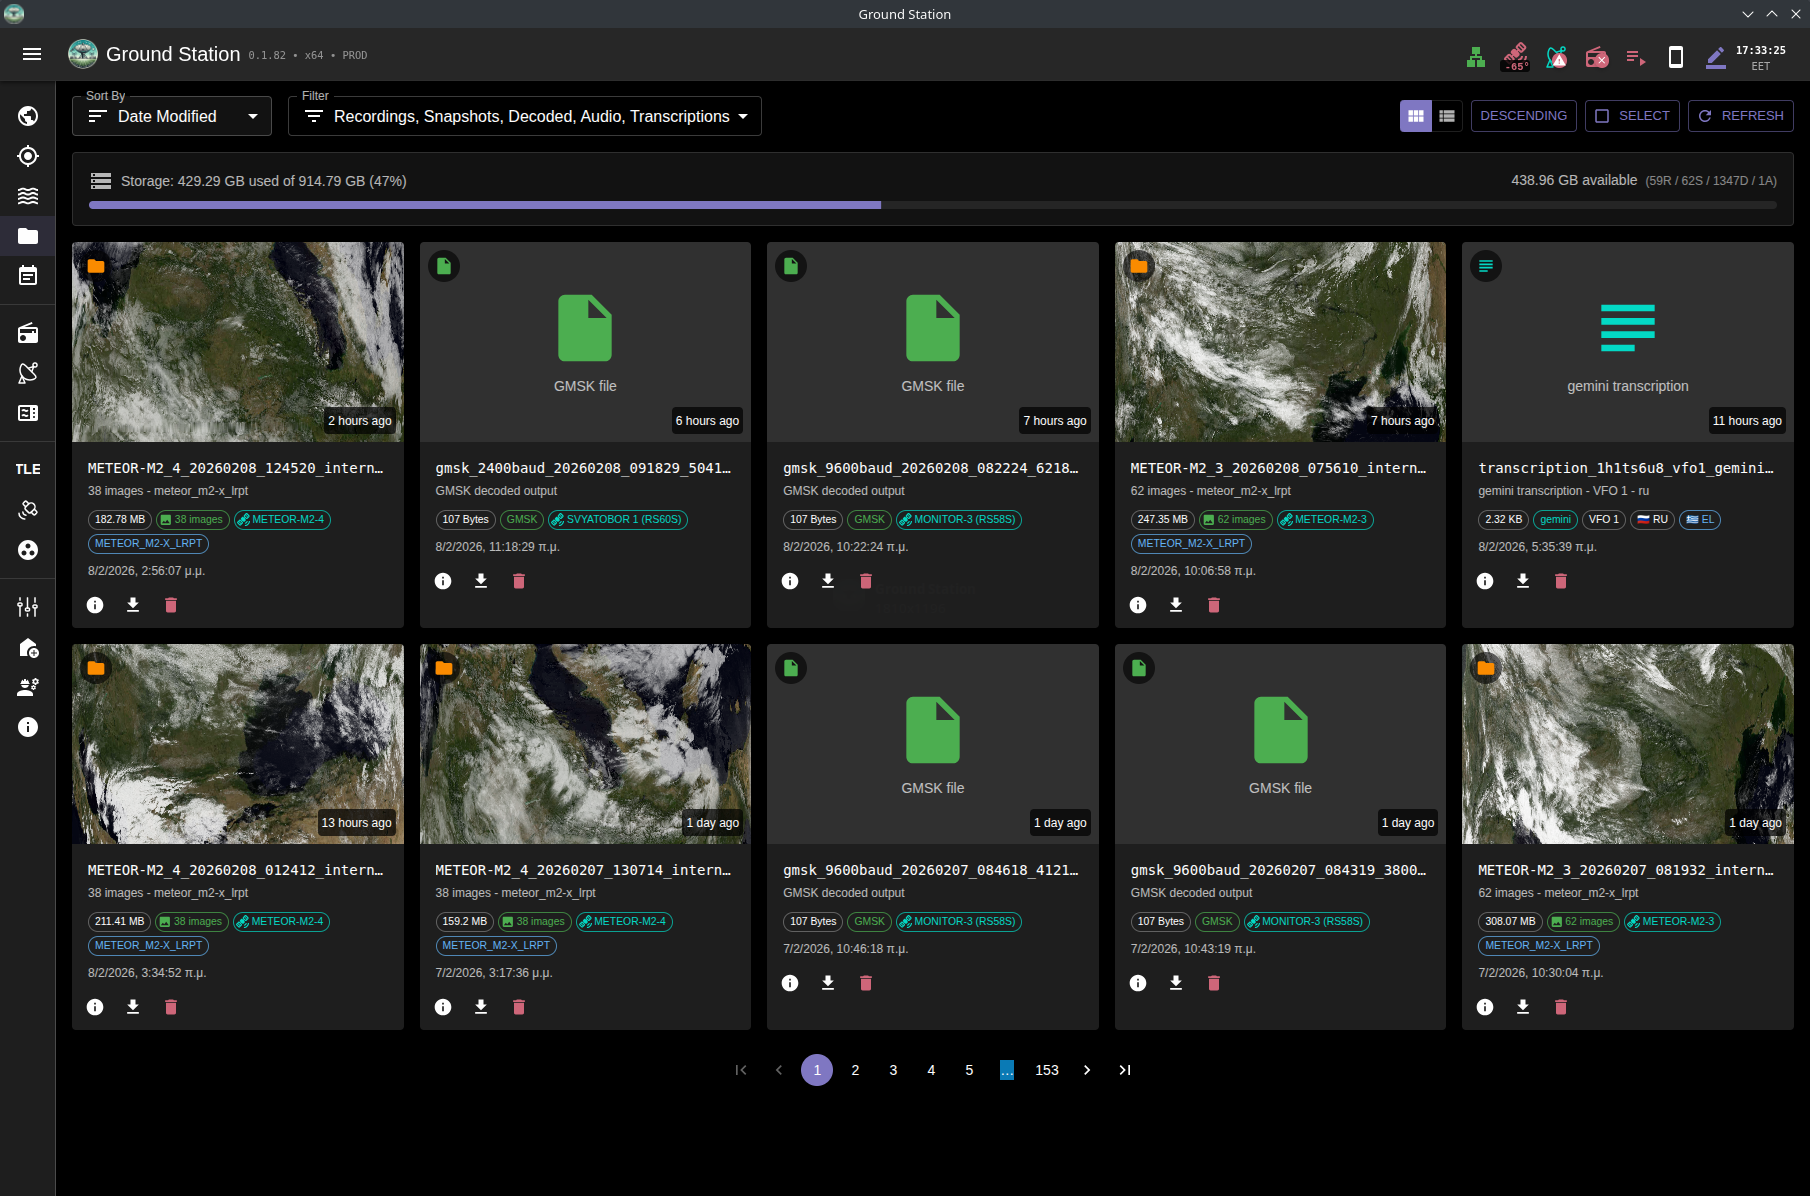
Task: Select the satellite dish antenna sidebar icon
Action: point(28,372)
